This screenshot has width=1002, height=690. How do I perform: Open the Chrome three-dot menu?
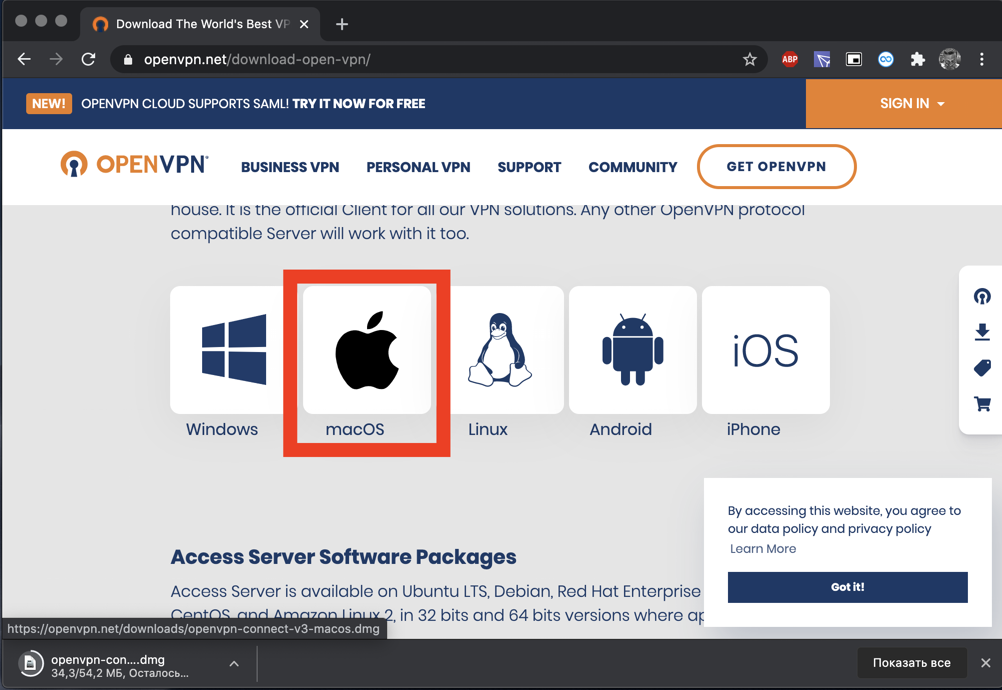coord(983,60)
